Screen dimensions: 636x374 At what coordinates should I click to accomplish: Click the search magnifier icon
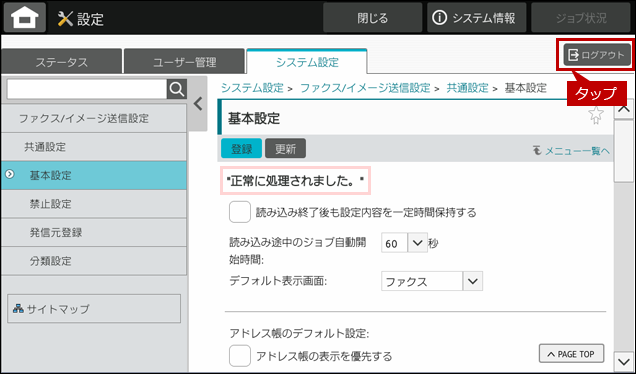click(x=177, y=89)
